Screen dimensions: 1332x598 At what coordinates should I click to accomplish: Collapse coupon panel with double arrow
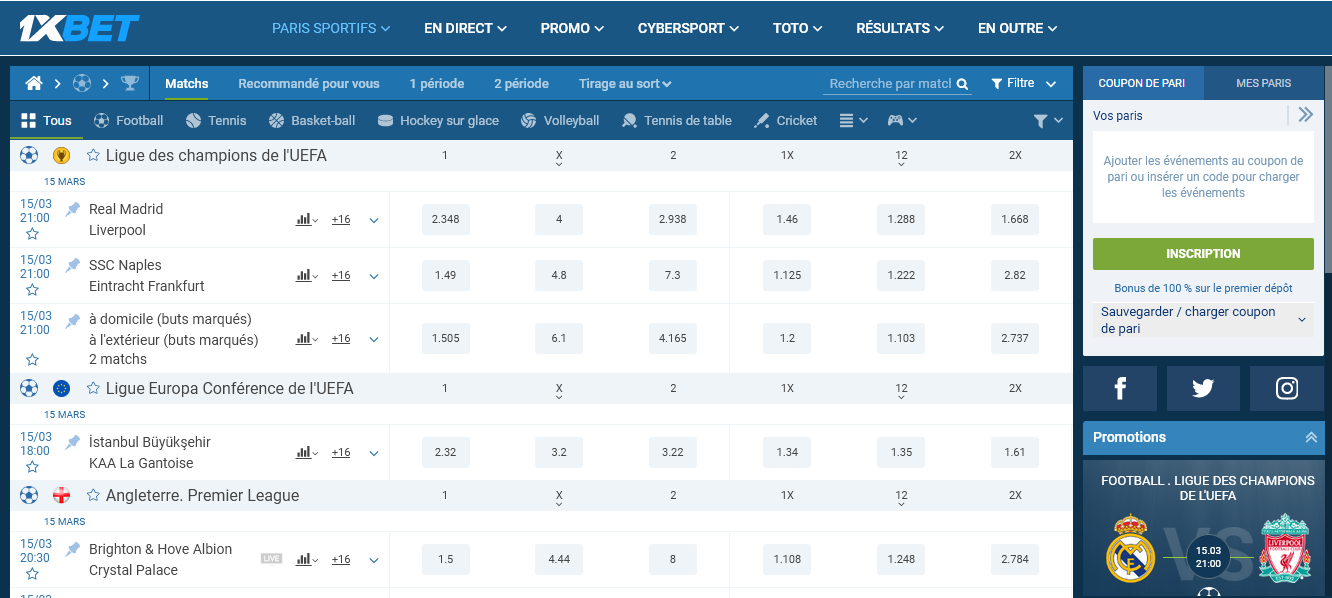point(1305,115)
